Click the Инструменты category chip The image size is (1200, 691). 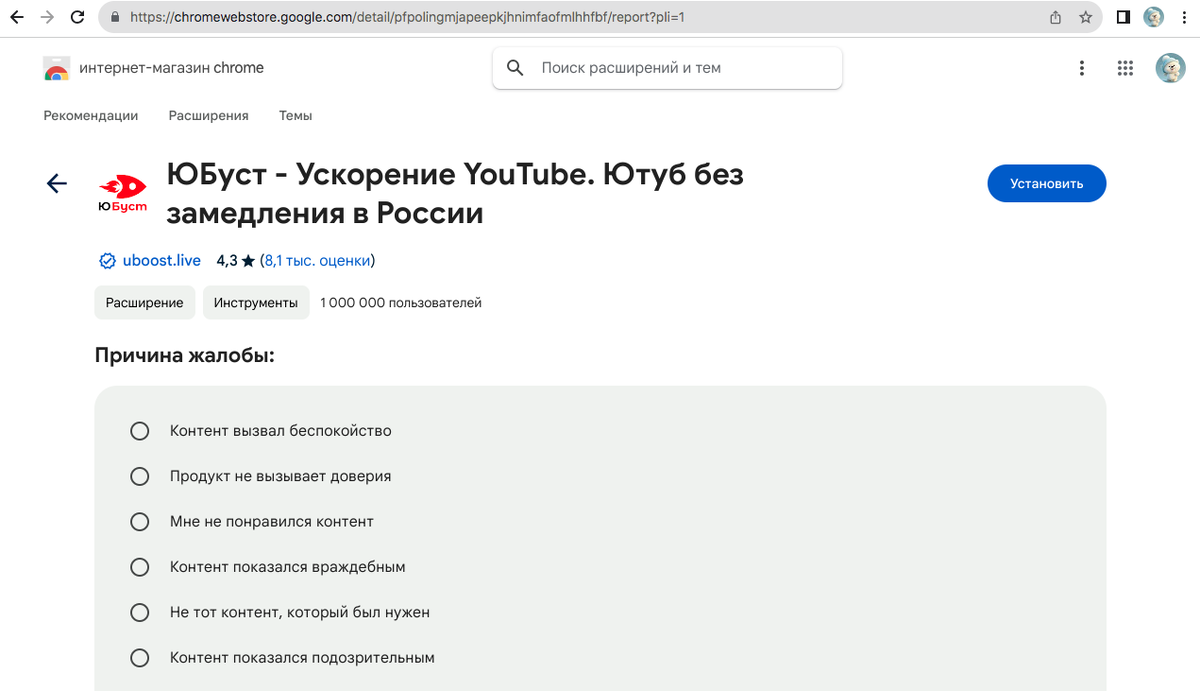point(256,302)
